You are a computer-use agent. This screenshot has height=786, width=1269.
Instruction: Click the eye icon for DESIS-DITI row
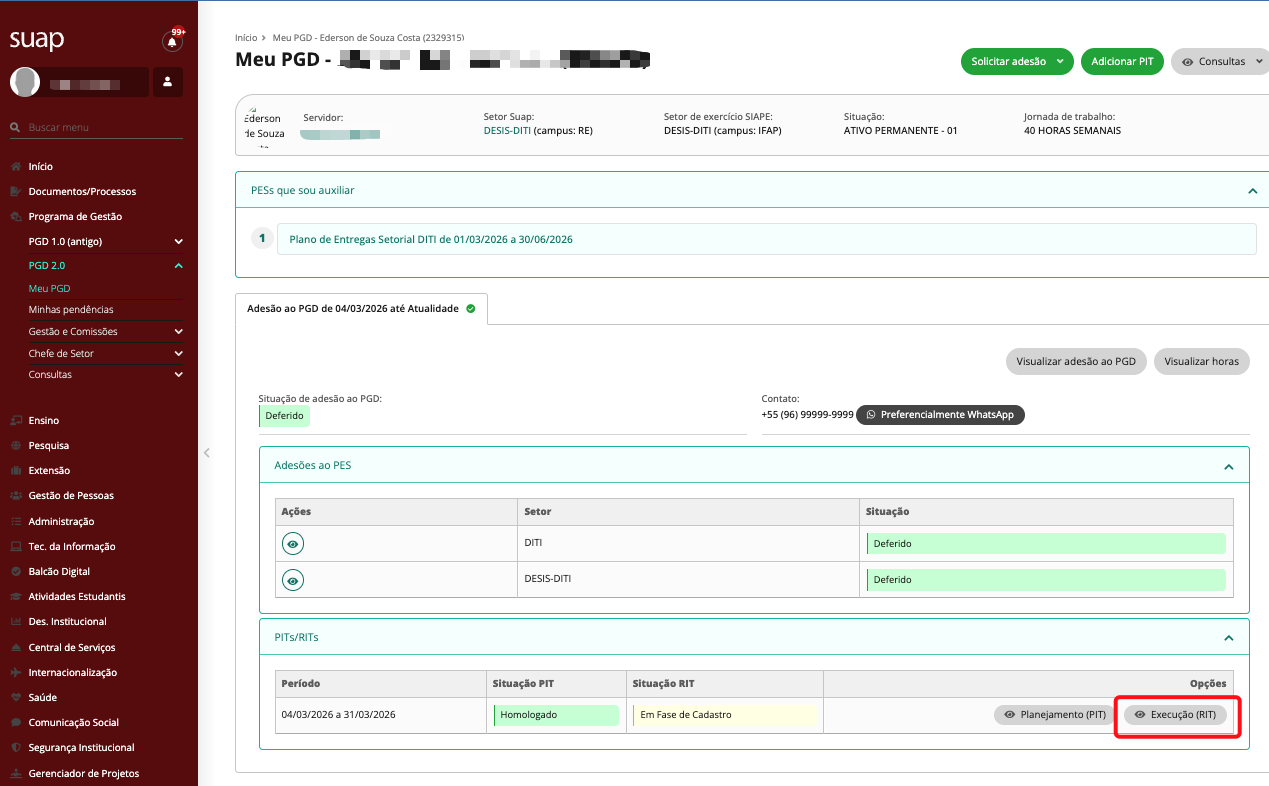coord(293,580)
